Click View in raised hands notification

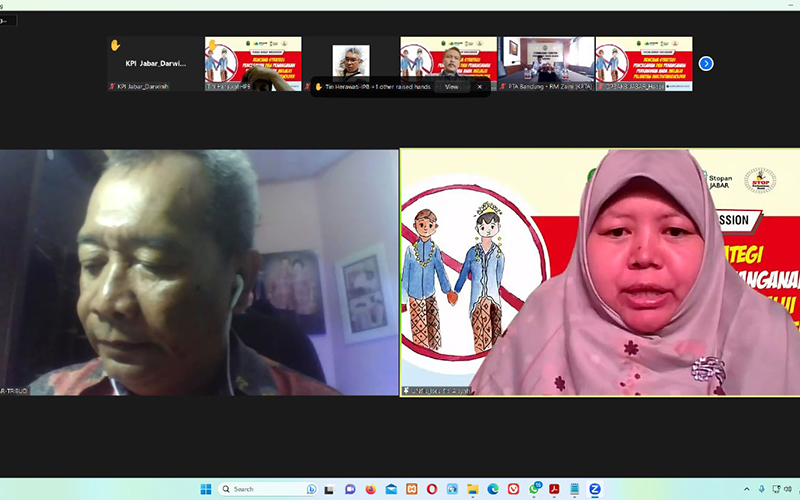pyautogui.click(x=451, y=87)
